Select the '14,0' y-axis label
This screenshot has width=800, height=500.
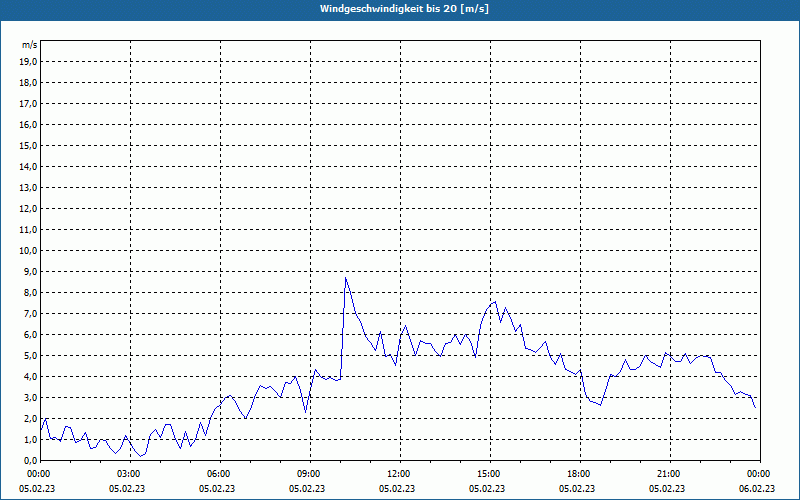click(28, 166)
